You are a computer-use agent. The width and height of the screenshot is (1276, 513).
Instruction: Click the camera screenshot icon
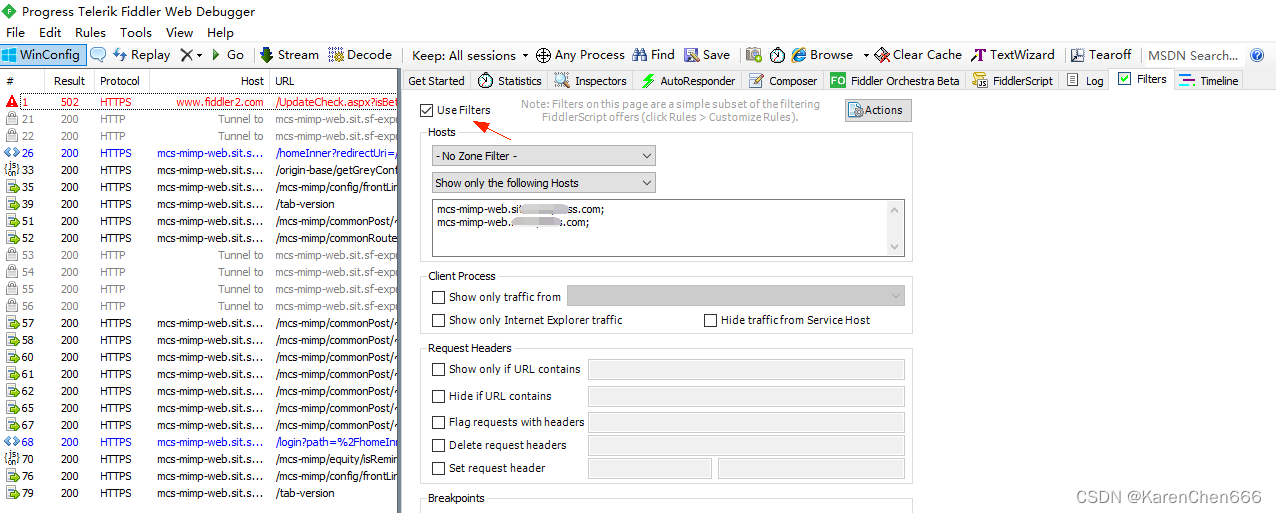[754, 55]
